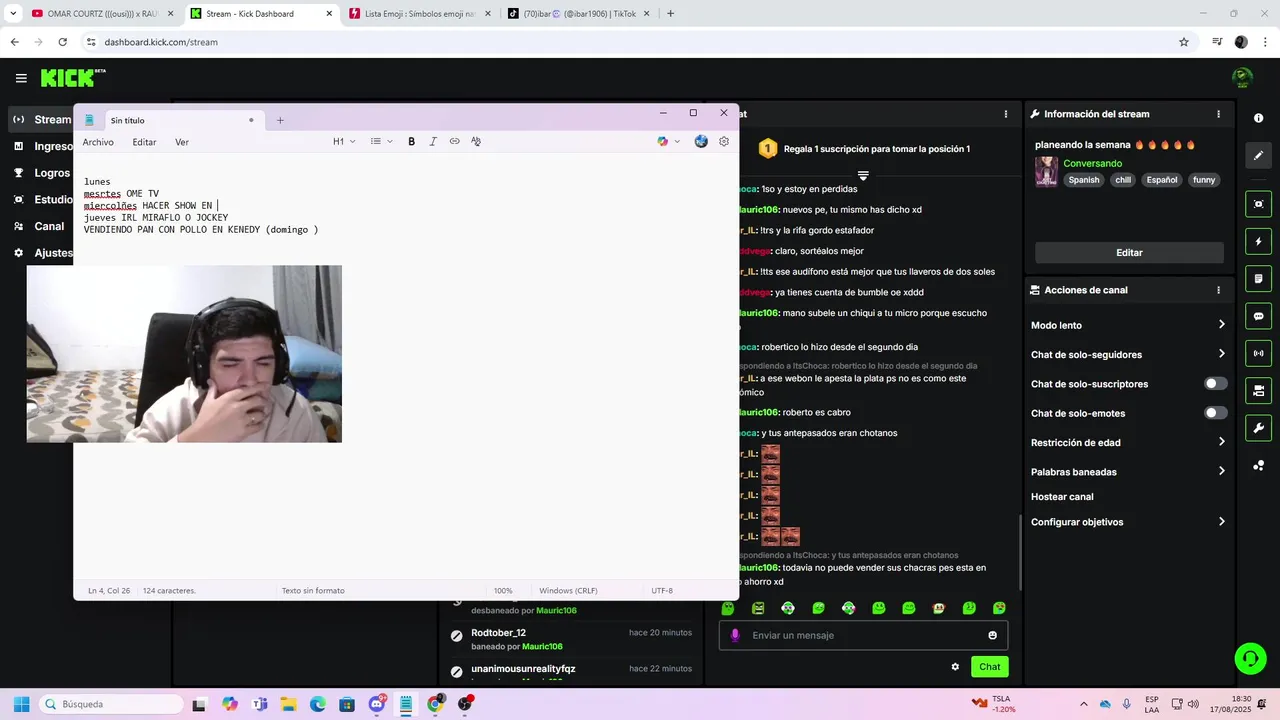This screenshot has height=720, width=1280.
Task: Switch to the TikTok browser tab
Action: [x=577, y=13]
